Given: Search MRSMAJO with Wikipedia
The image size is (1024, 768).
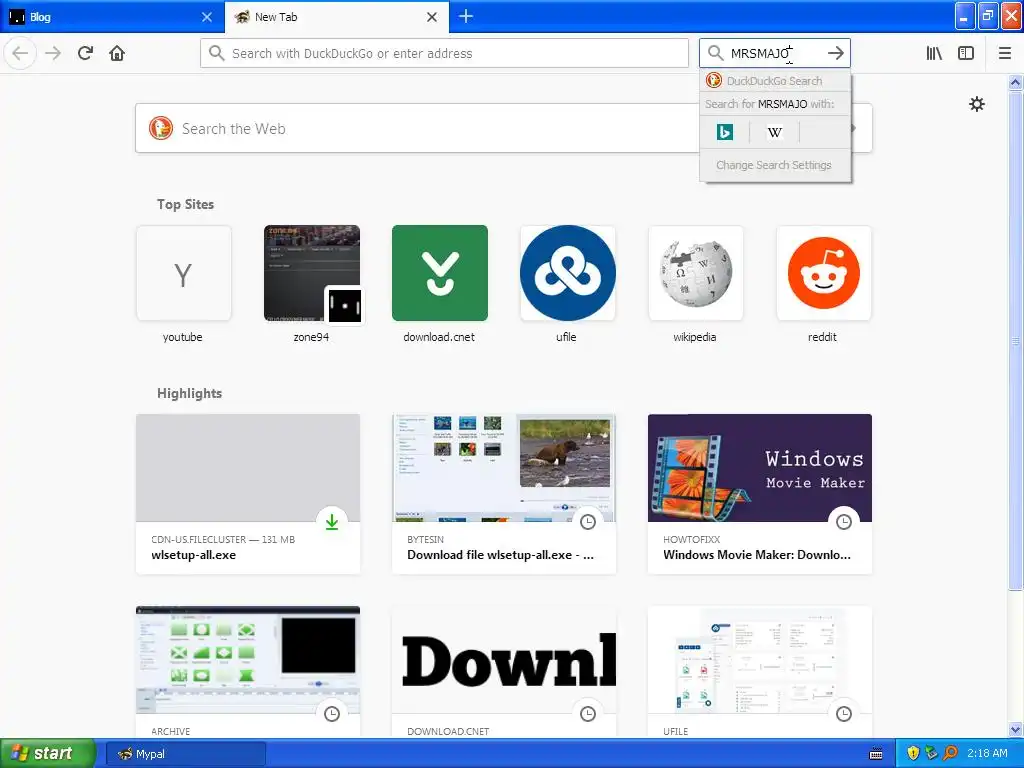Looking at the screenshot, I should [x=775, y=132].
